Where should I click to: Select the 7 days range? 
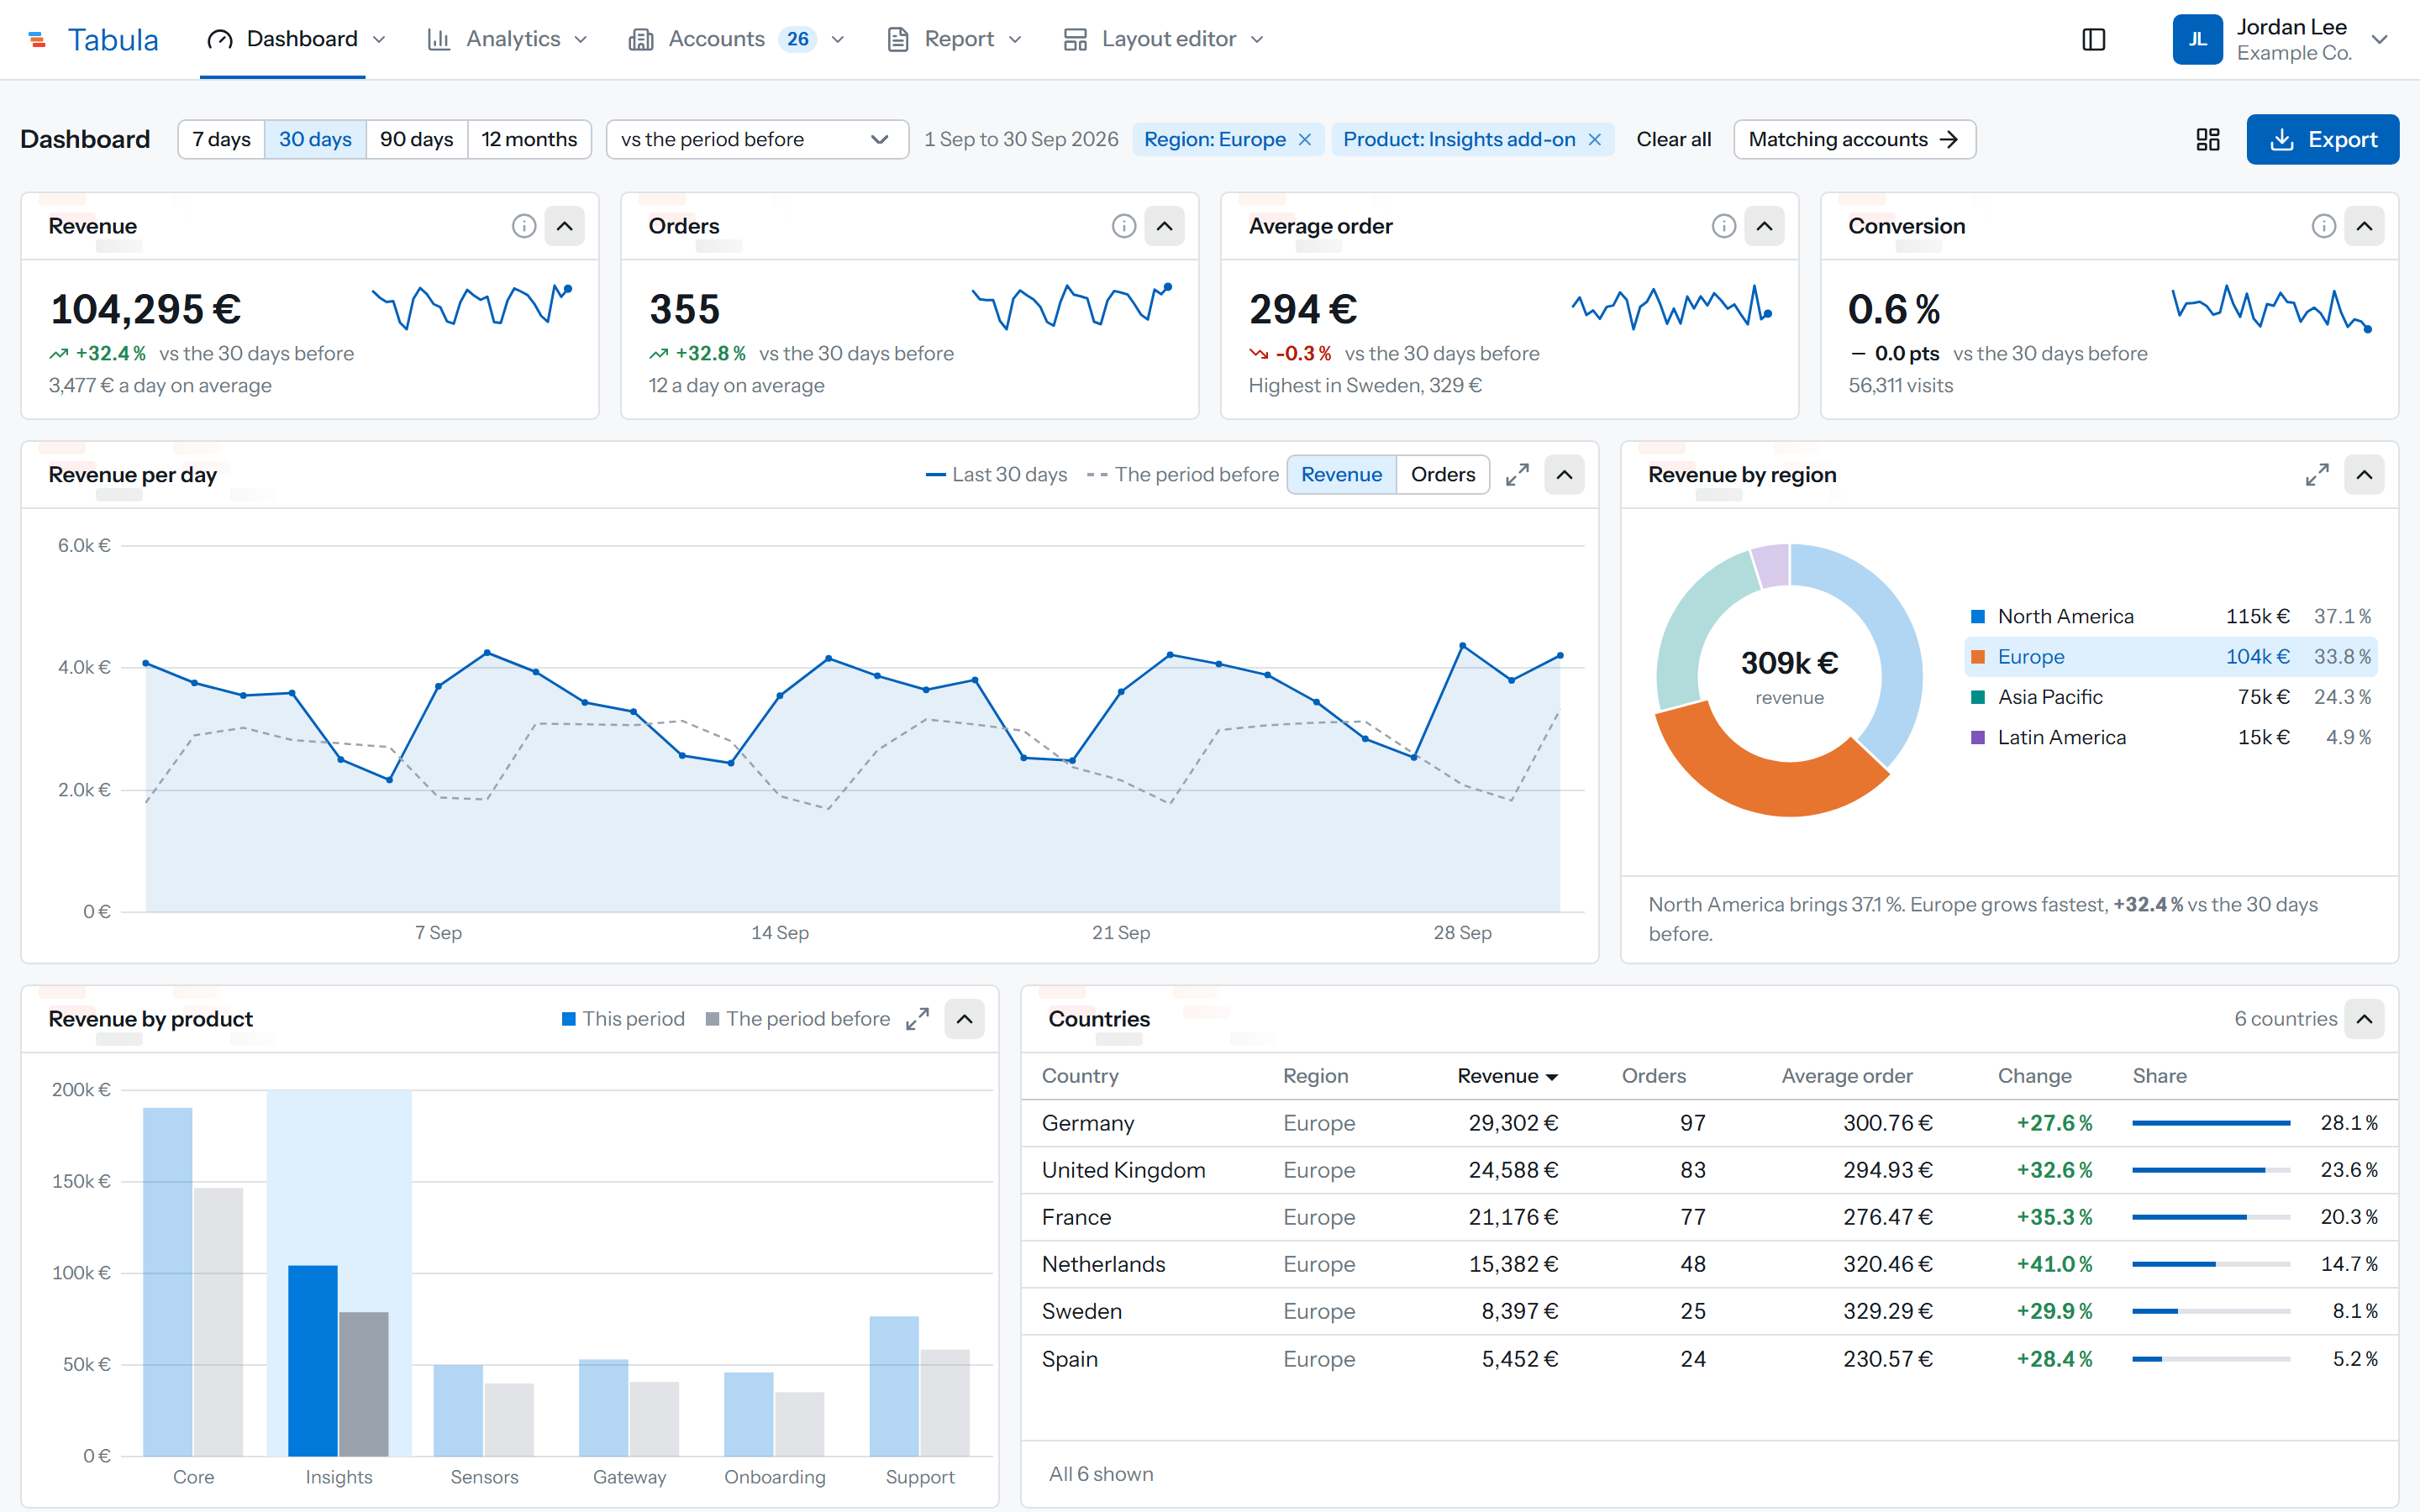tap(222, 139)
